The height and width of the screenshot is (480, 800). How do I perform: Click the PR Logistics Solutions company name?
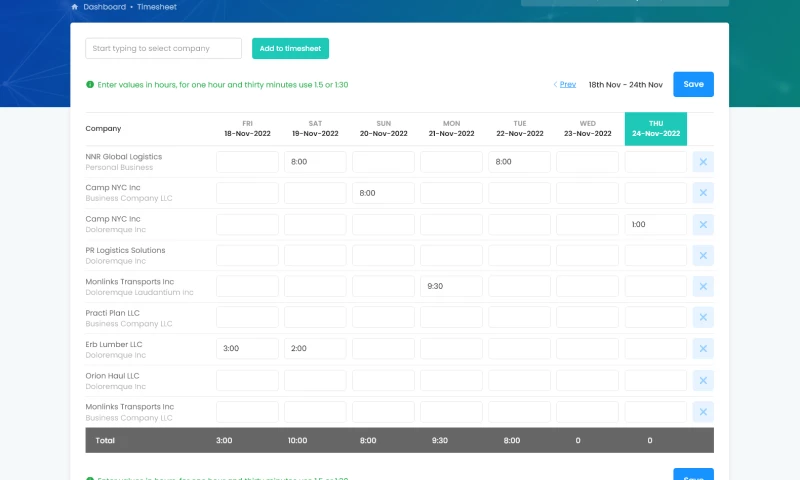click(126, 250)
